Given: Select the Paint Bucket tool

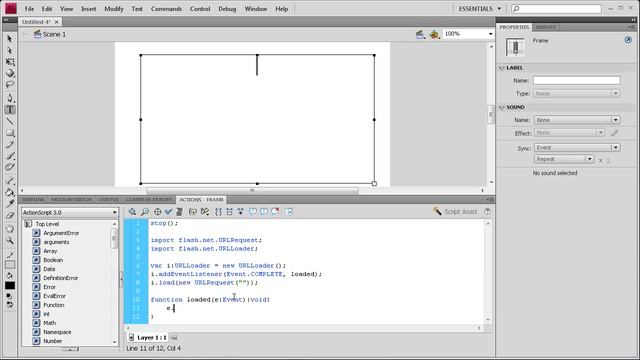Looking at the screenshot, I should pos(10,192).
